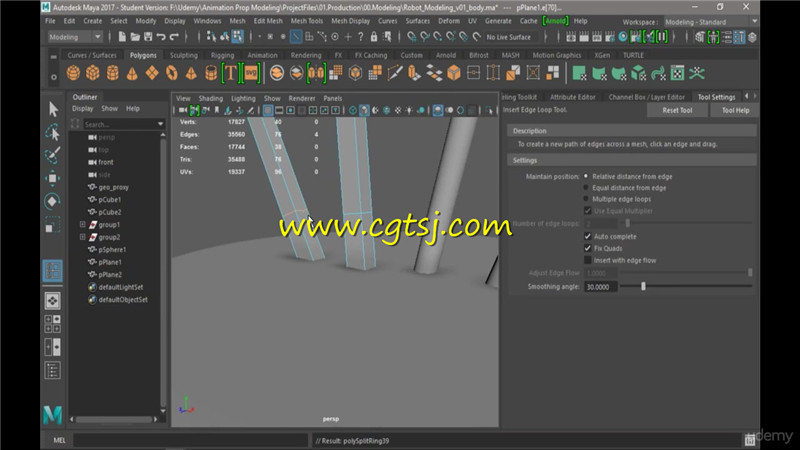Select pPlane1 in the Outliner
This screenshot has height=450, width=800.
110,262
